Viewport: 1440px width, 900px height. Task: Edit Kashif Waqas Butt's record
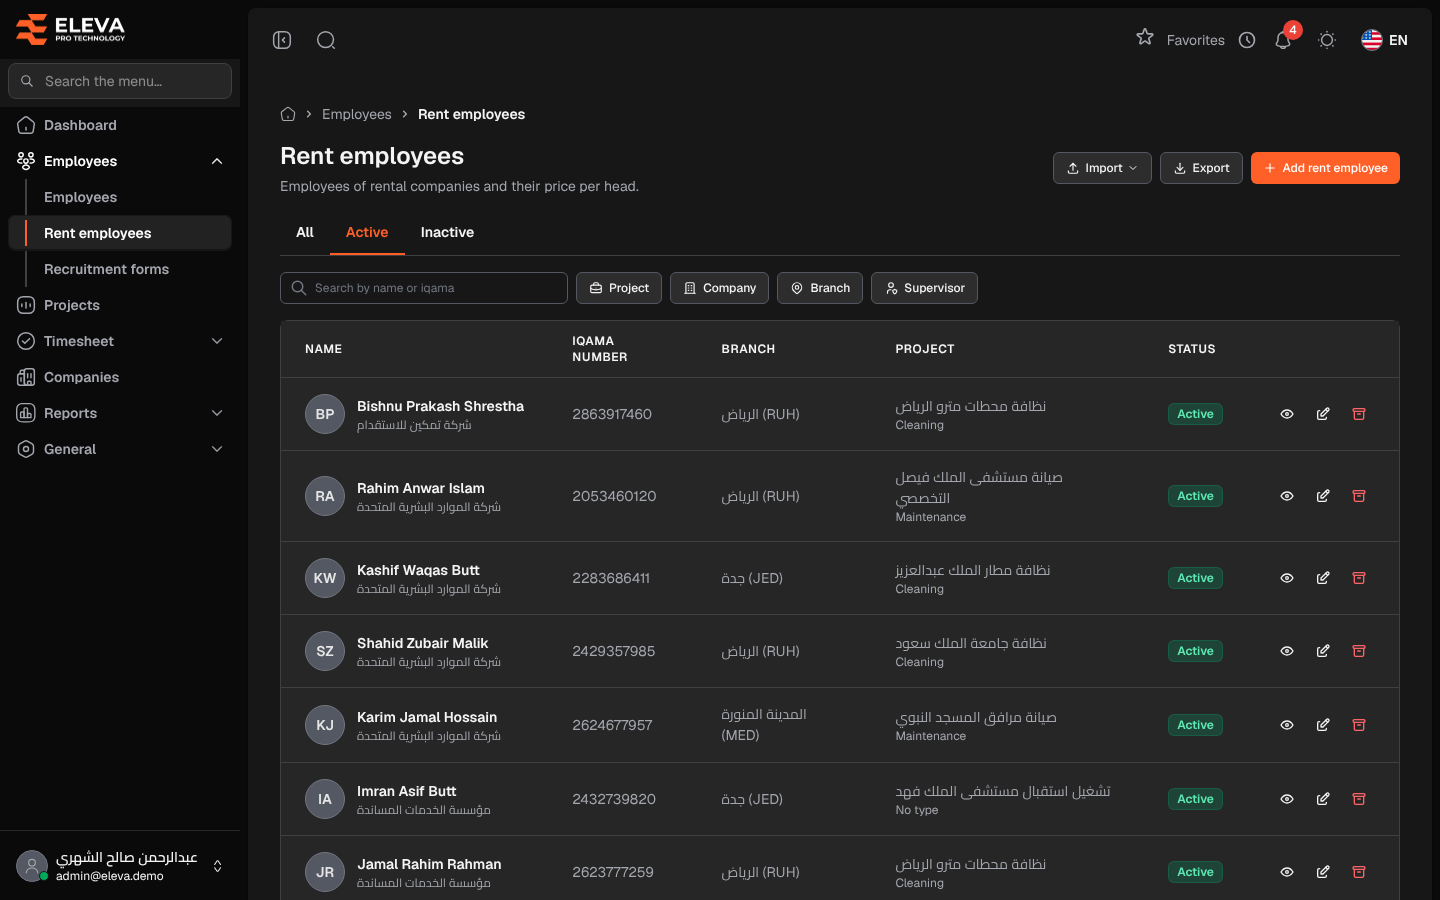[1323, 578]
